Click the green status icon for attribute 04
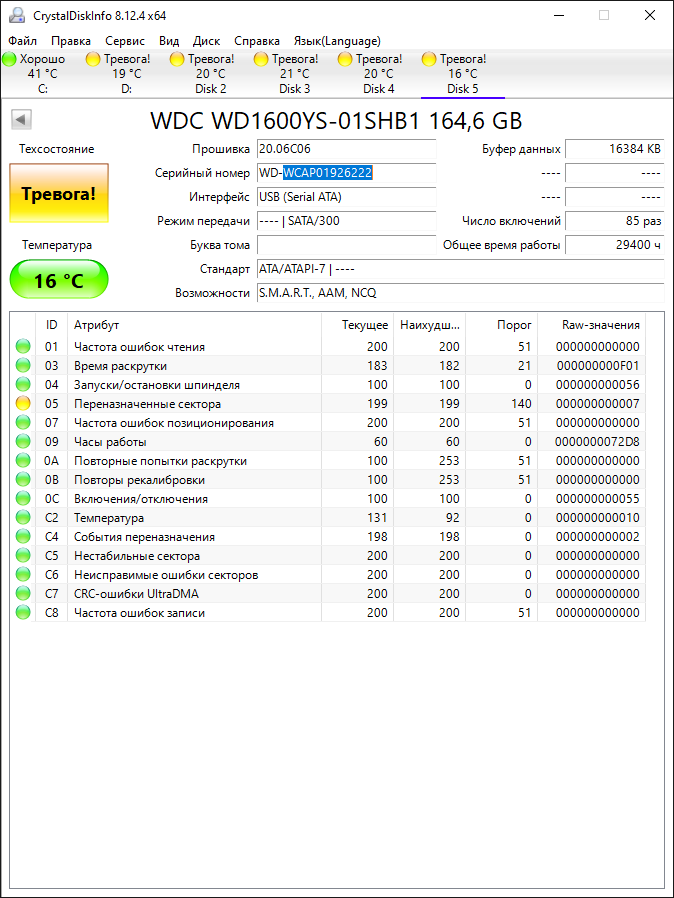Viewport: 674px width, 898px height. tap(23, 384)
